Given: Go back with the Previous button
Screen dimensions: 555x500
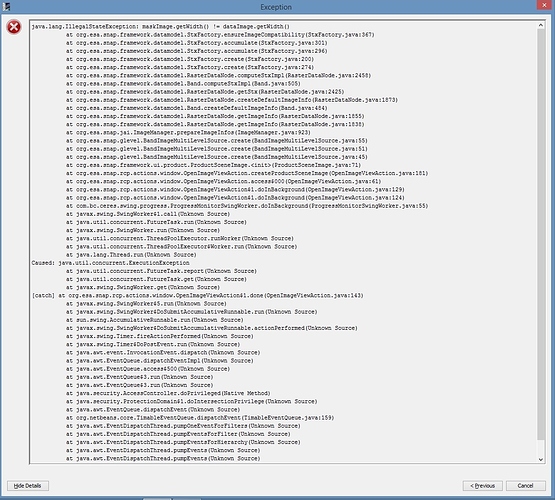Looking at the screenshot, I should pyautogui.click(x=483, y=485).
